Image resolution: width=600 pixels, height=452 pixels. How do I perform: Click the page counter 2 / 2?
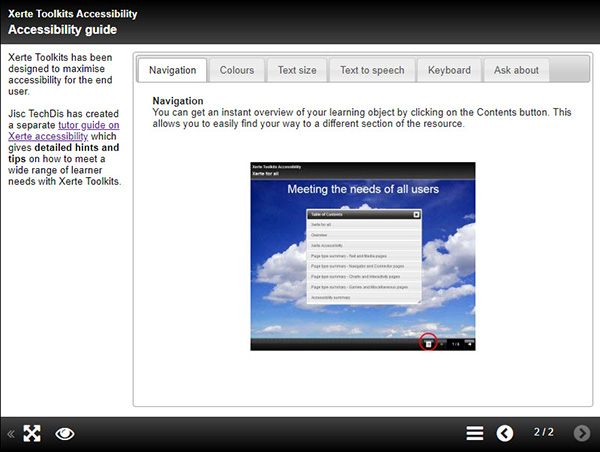click(543, 432)
